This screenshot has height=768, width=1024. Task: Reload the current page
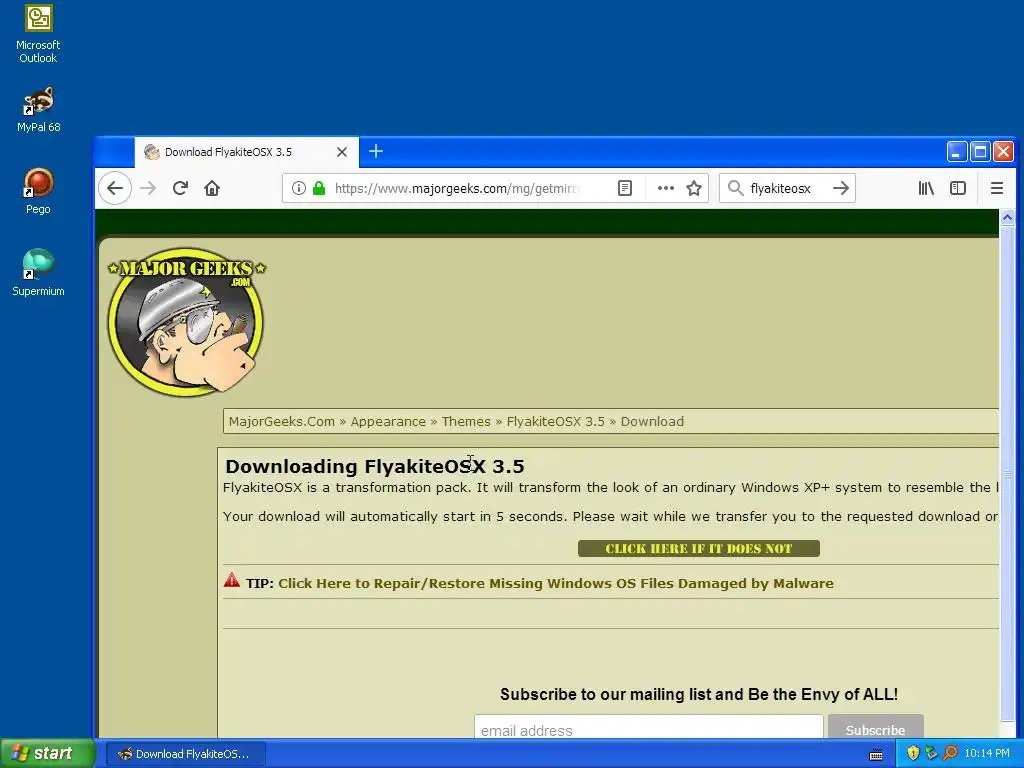181,189
